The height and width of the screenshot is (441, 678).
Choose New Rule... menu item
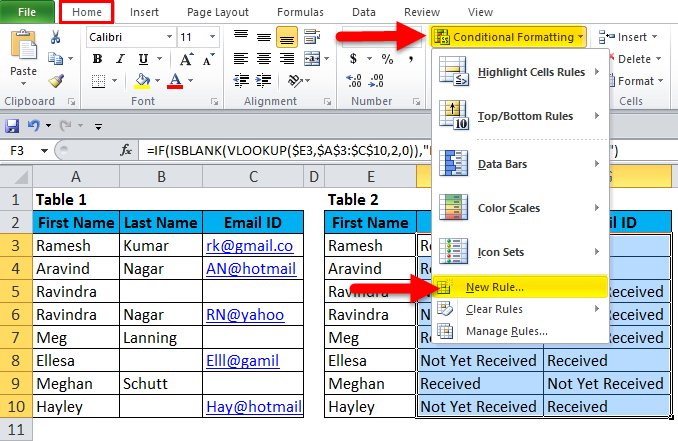pyautogui.click(x=520, y=287)
